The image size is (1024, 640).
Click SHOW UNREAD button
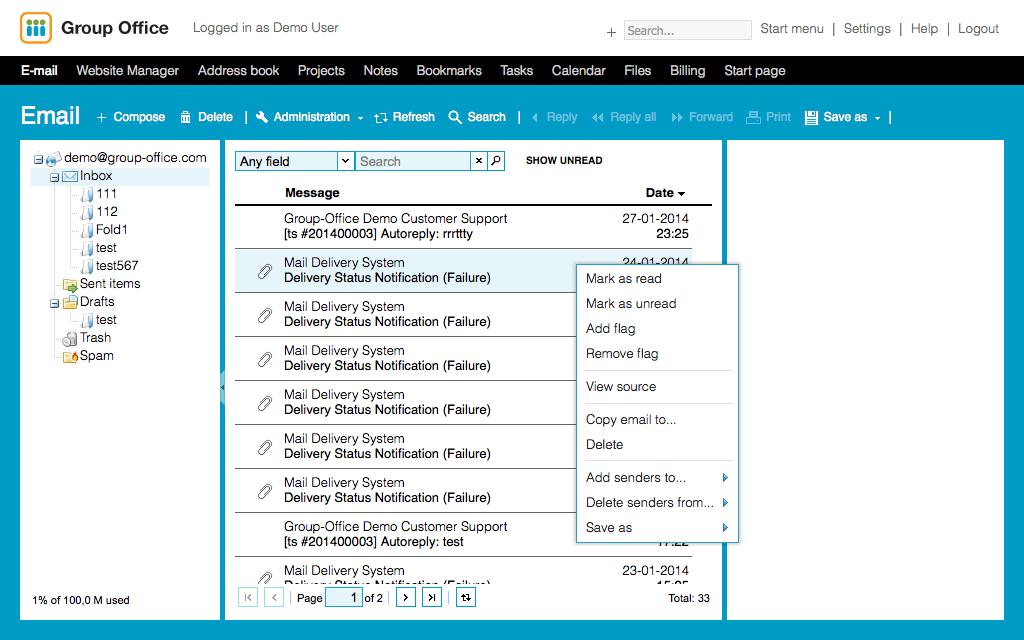(564, 161)
